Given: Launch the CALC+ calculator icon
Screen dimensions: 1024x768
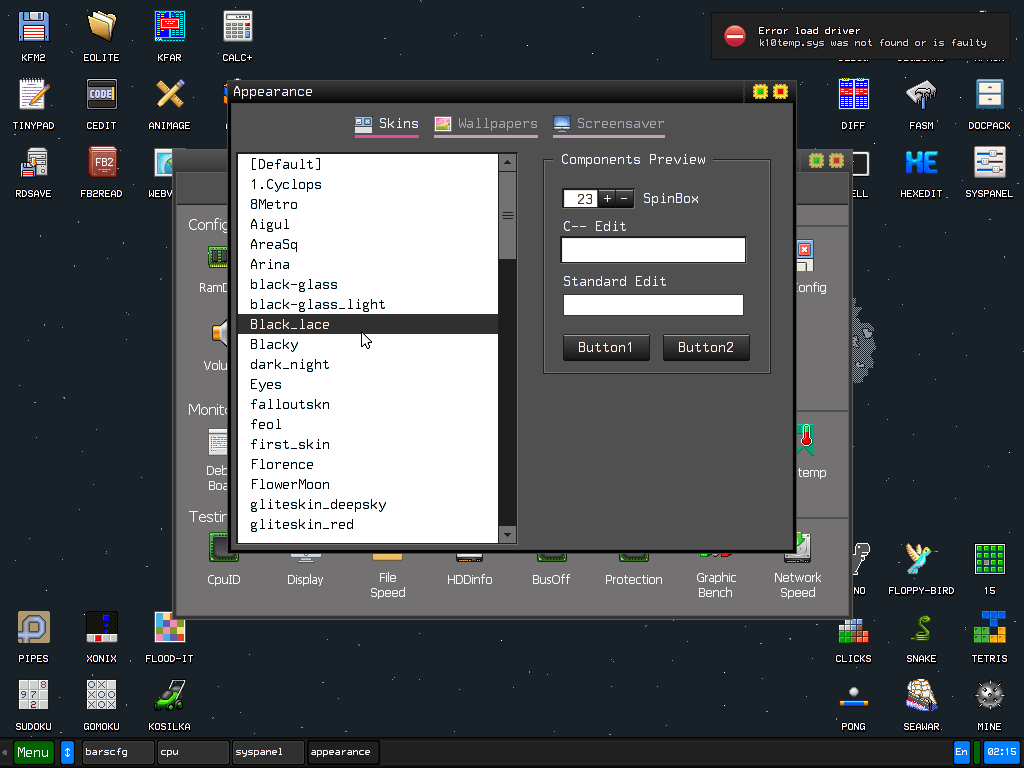Looking at the screenshot, I should (x=237, y=31).
